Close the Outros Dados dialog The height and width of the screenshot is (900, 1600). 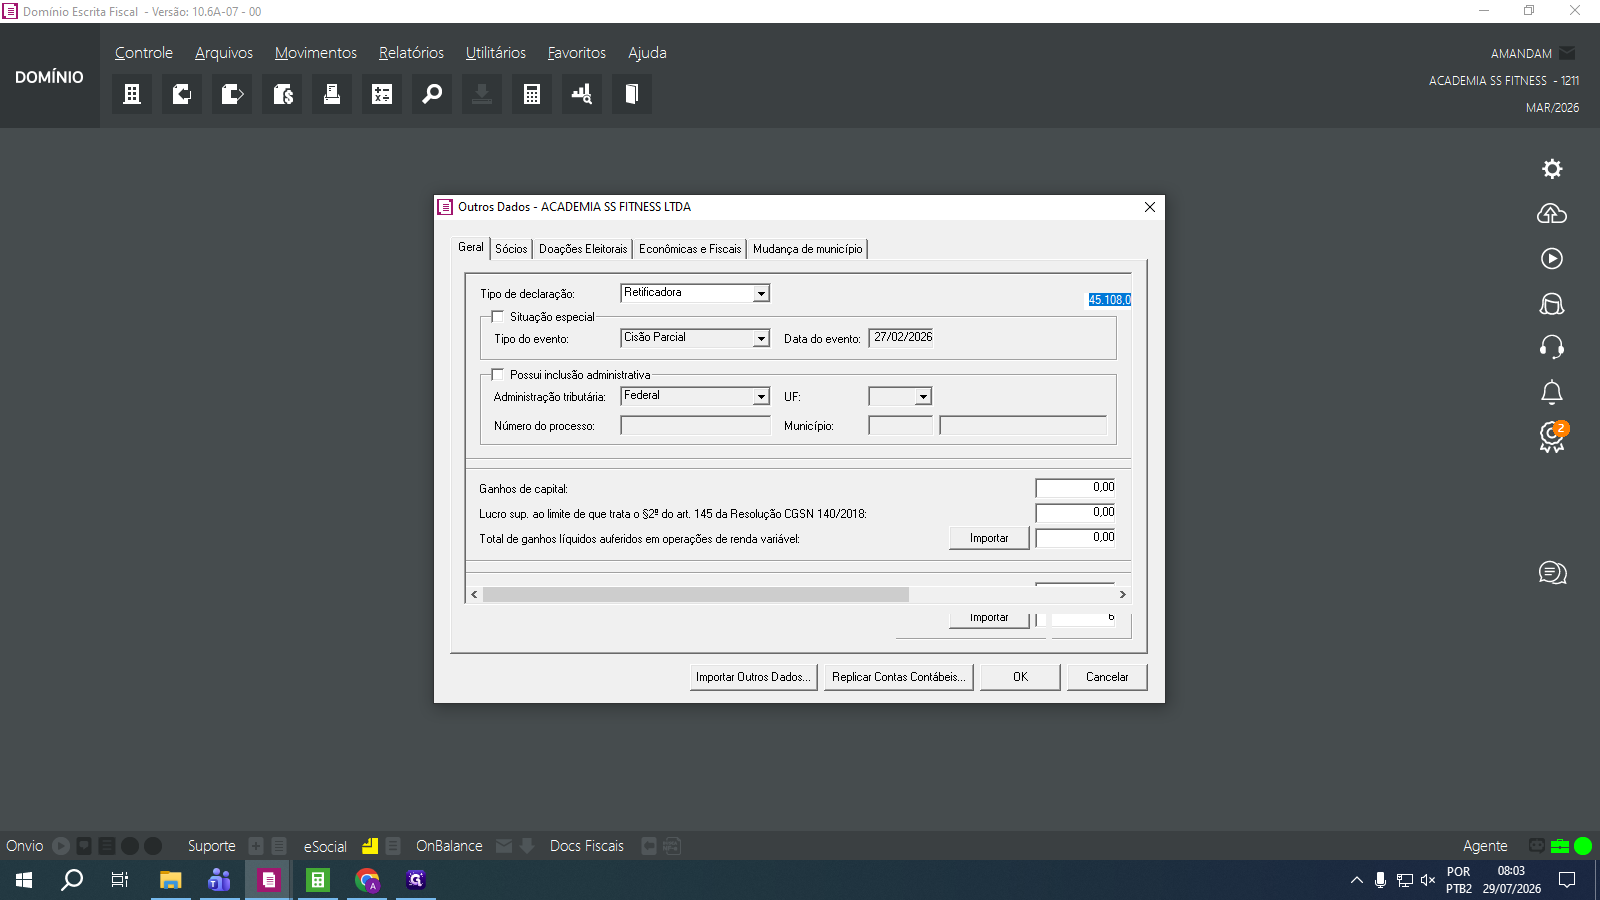click(x=1150, y=207)
